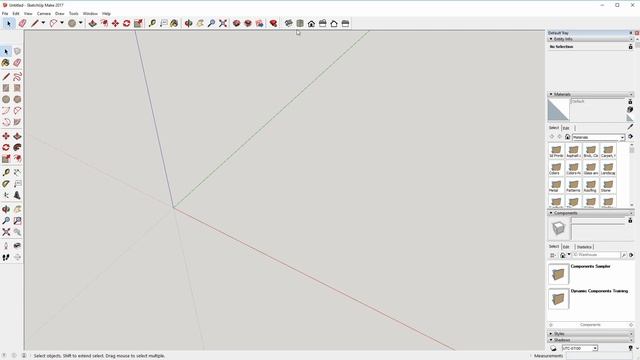The height and width of the screenshot is (360, 640).
Task: Choose the Protractor tool
Action: pos(6,184)
